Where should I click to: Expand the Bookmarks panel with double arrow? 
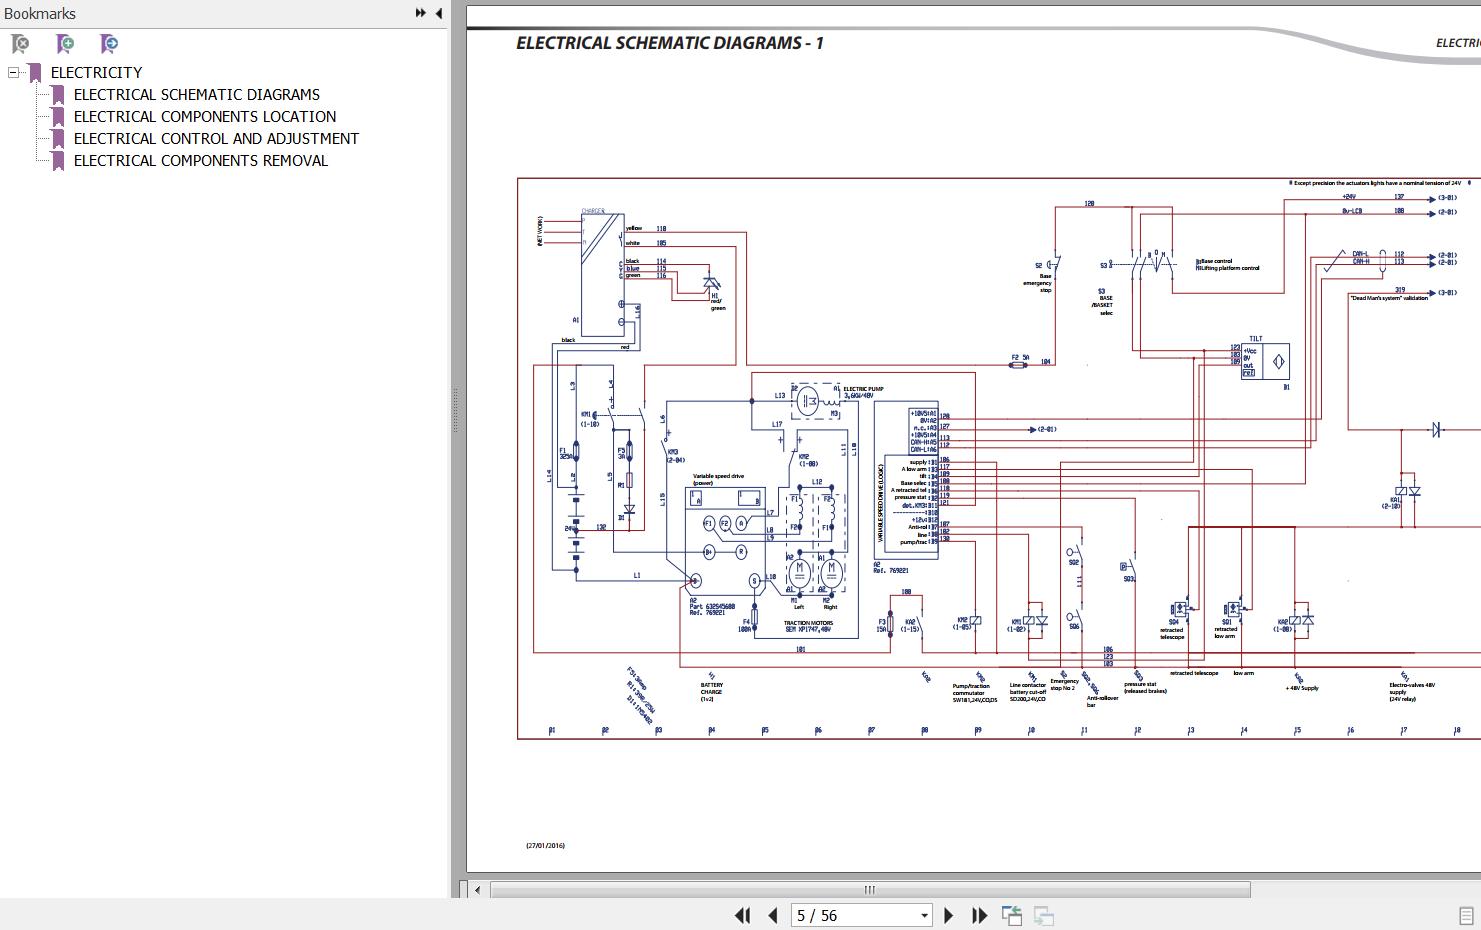point(421,13)
